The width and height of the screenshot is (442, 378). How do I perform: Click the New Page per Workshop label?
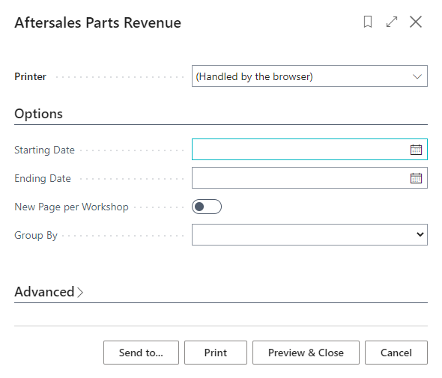(71, 207)
